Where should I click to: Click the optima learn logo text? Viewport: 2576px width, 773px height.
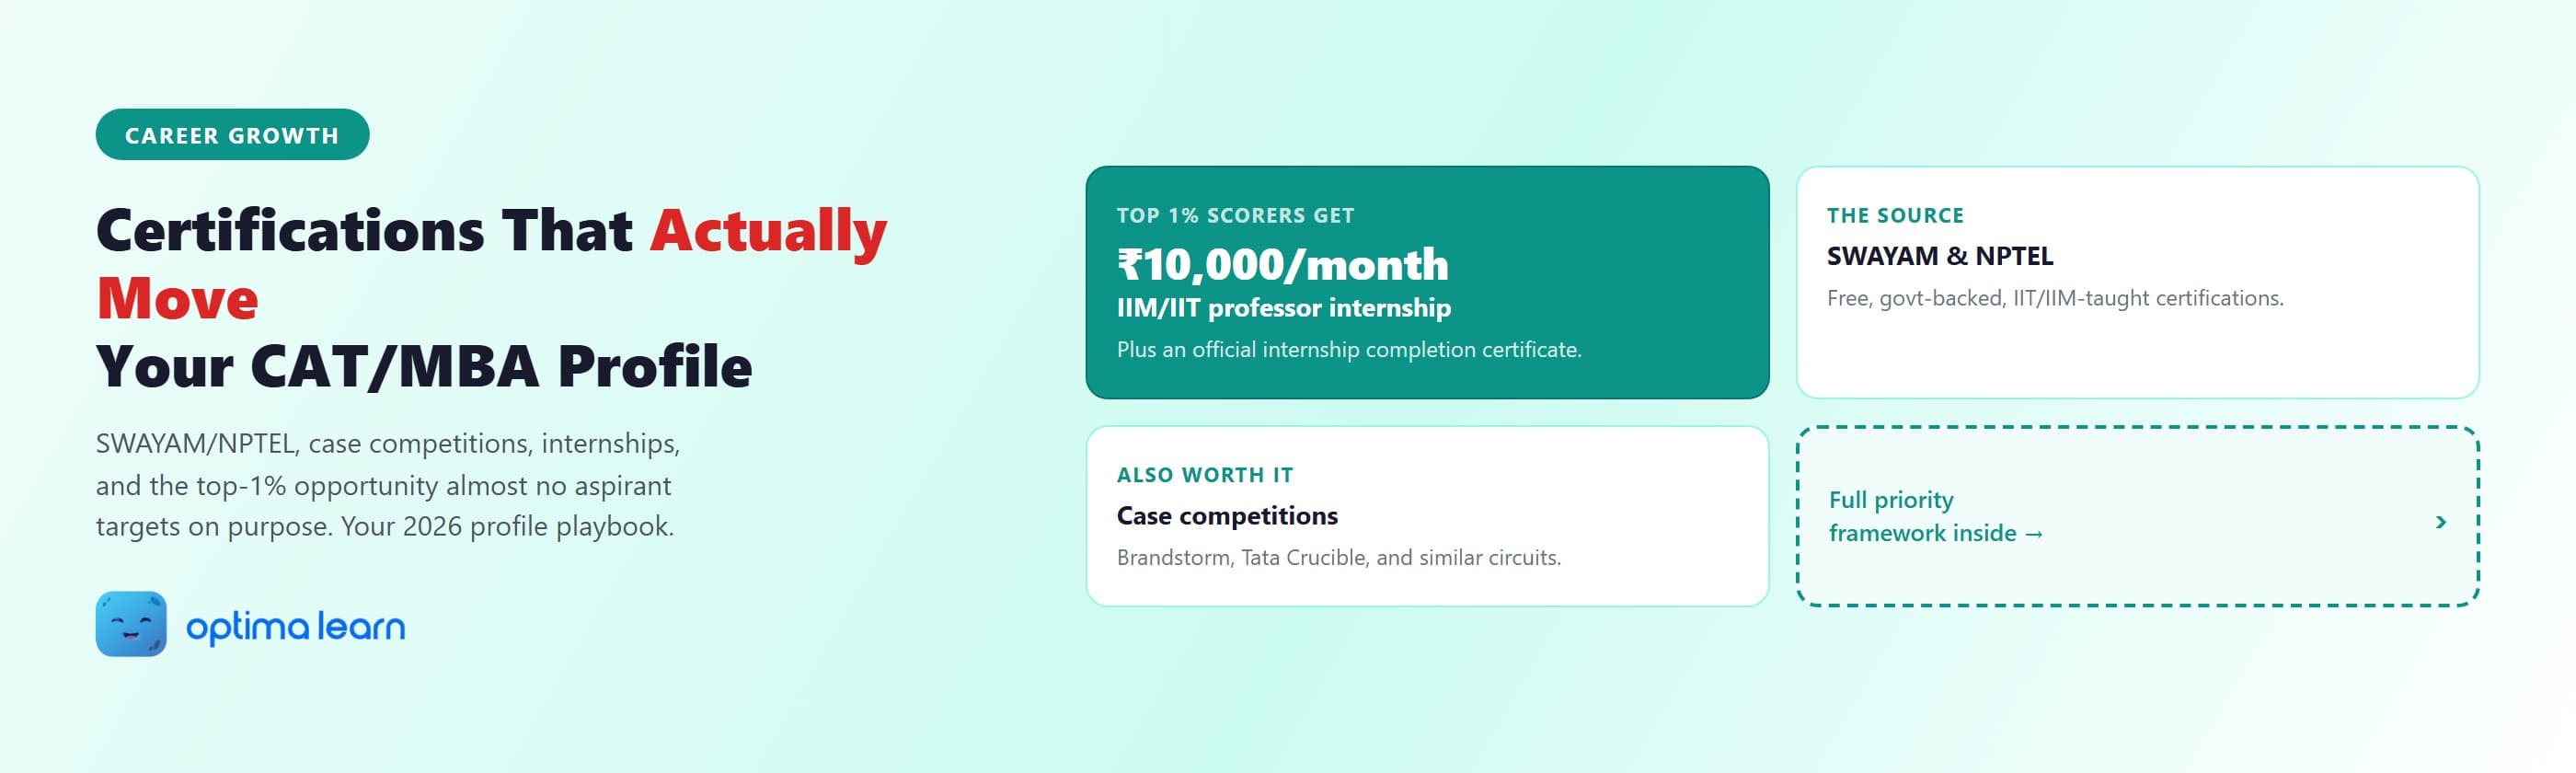[296, 627]
